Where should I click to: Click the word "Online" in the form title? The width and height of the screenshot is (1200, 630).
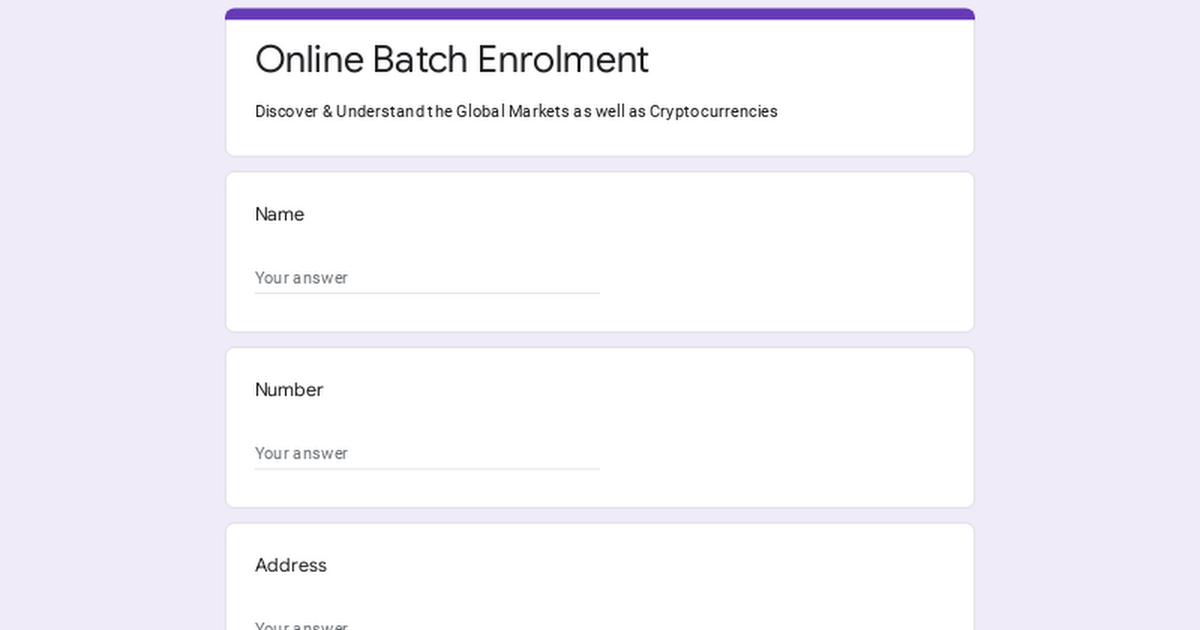click(310, 60)
